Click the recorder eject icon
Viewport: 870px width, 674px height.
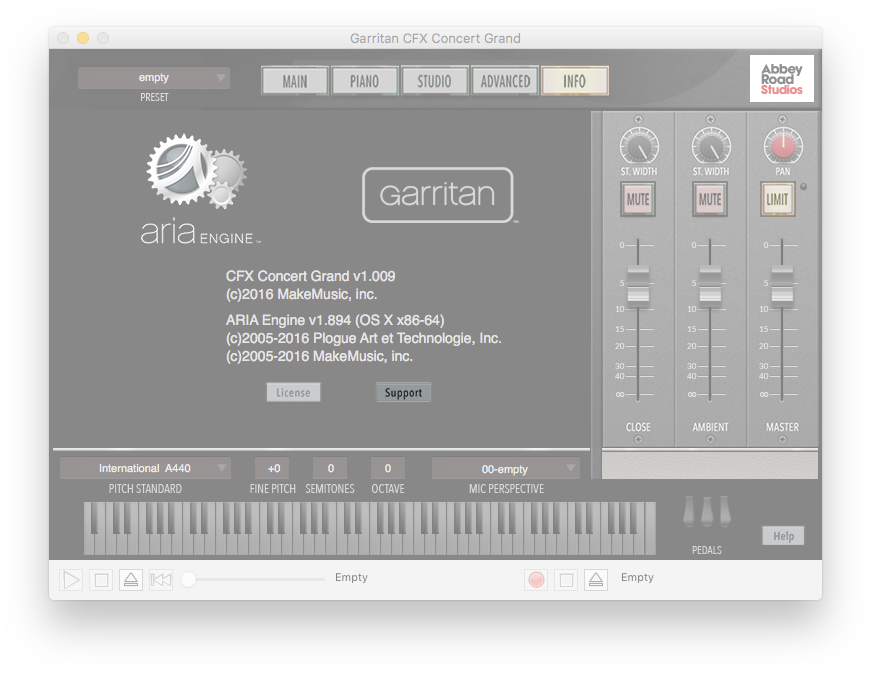pos(596,580)
